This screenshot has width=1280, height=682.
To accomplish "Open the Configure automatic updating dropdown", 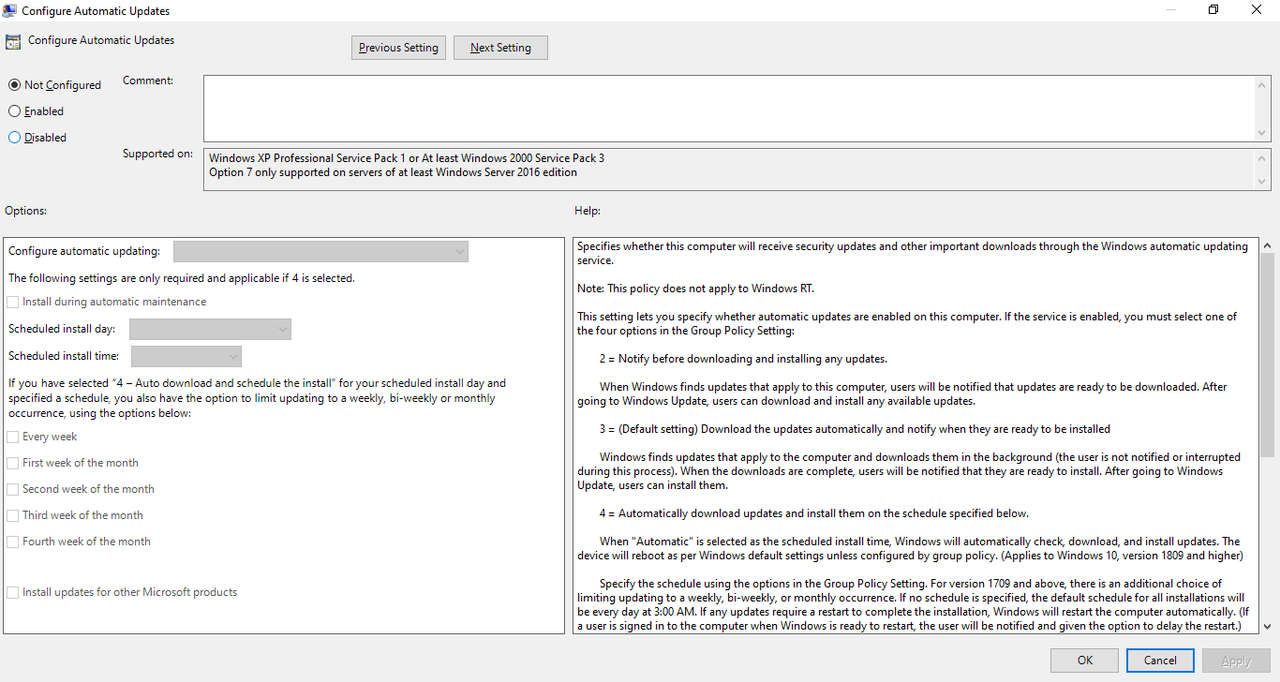I will [321, 252].
